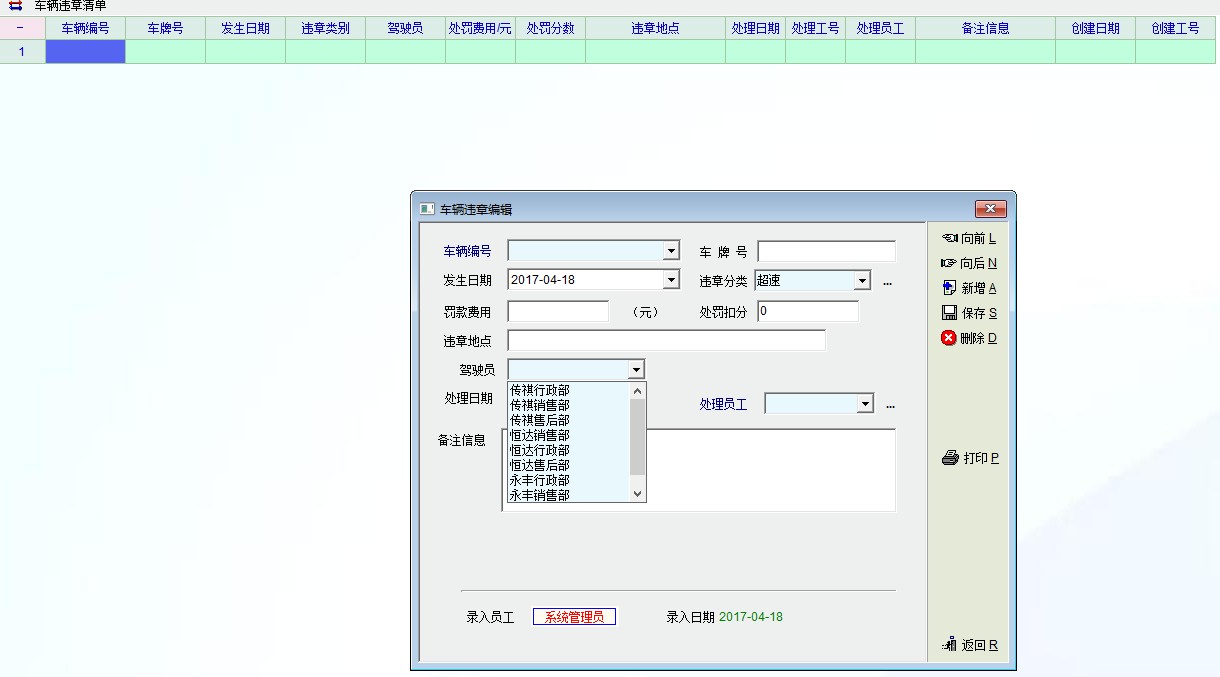The image size is (1220, 677).
Task: Return using the 返回 icon button
Action: (x=969, y=645)
